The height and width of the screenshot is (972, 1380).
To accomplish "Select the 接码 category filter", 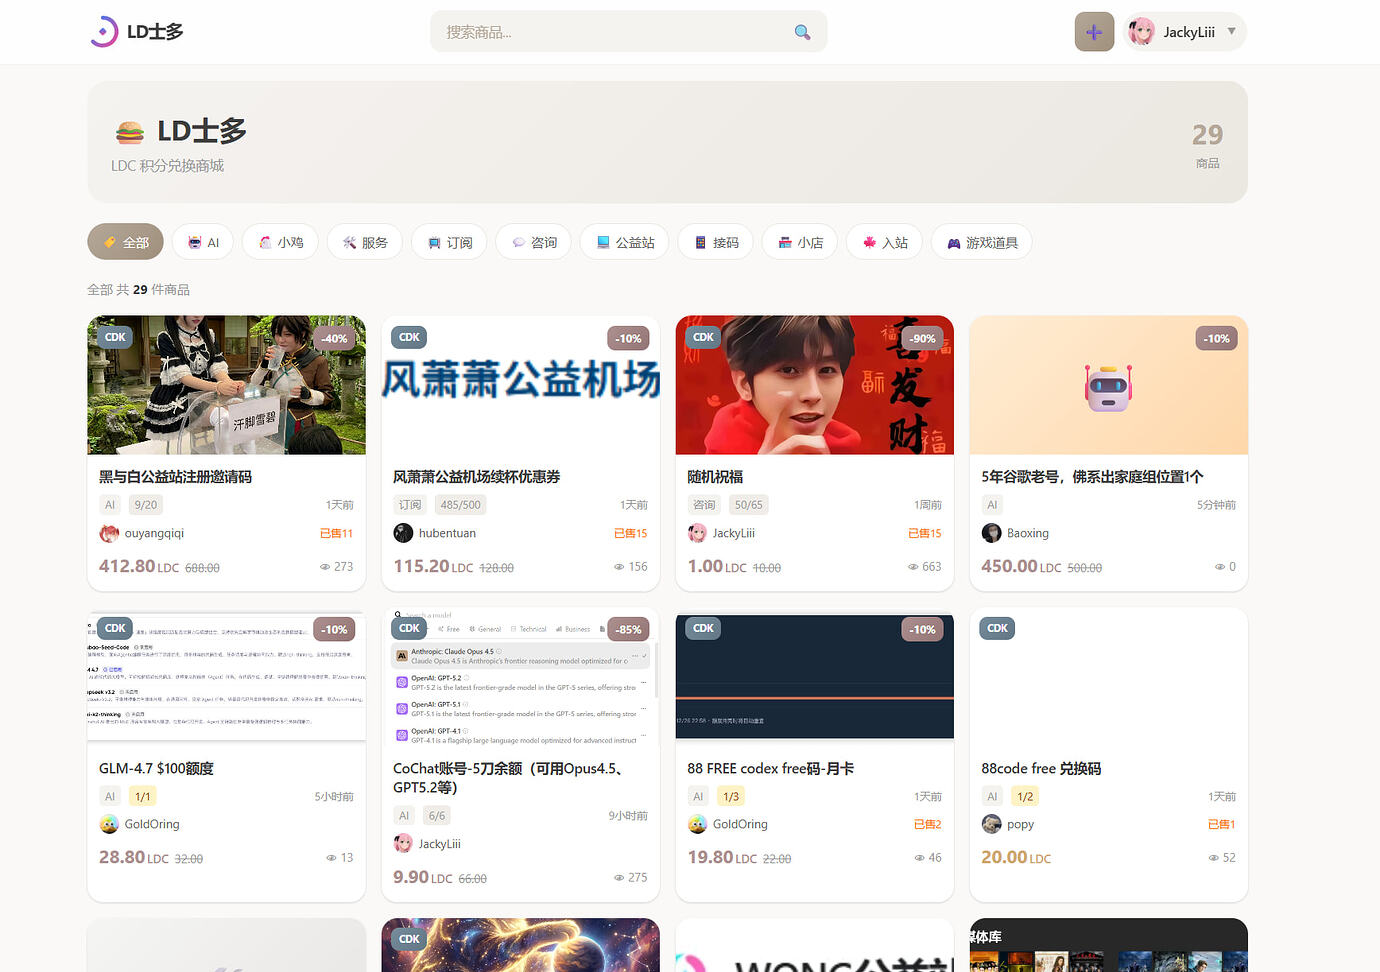I will click(716, 242).
